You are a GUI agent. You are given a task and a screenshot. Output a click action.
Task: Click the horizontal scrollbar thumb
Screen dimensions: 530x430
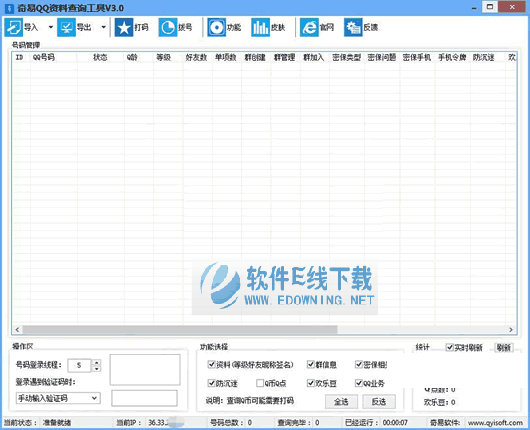[x=180, y=329]
